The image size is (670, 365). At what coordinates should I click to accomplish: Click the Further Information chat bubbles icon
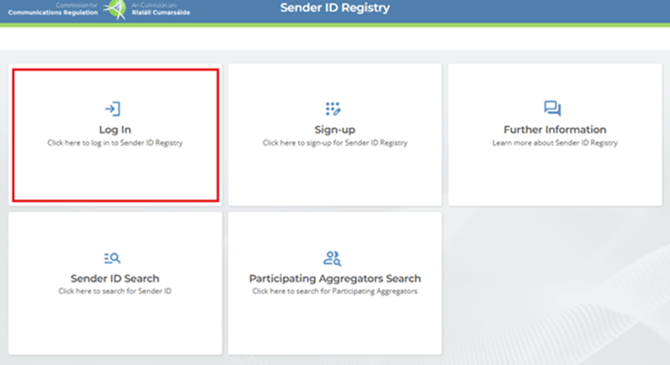pyautogui.click(x=552, y=109)
